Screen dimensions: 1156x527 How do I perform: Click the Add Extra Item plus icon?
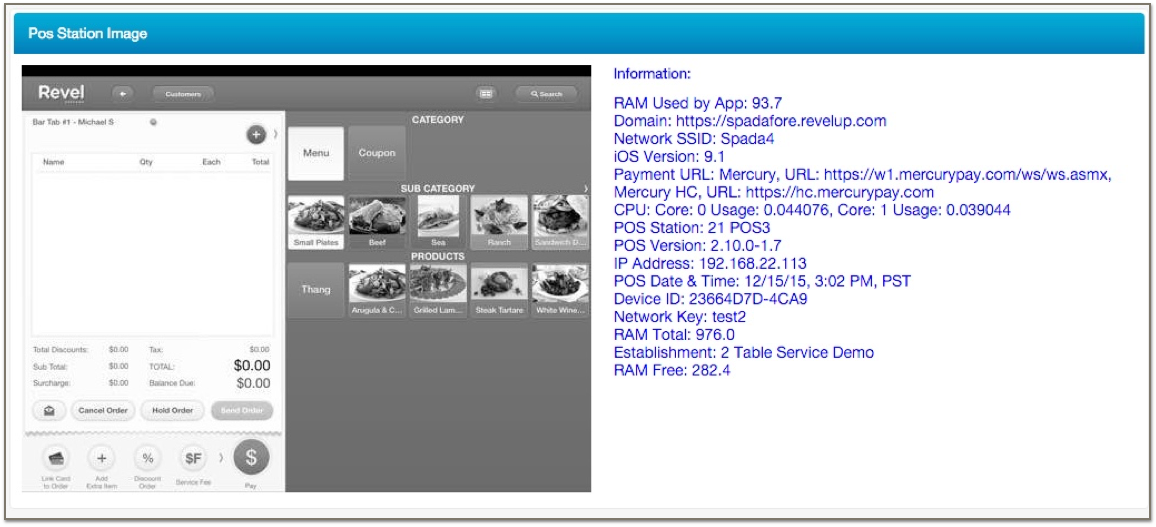(x=102, y=458)
